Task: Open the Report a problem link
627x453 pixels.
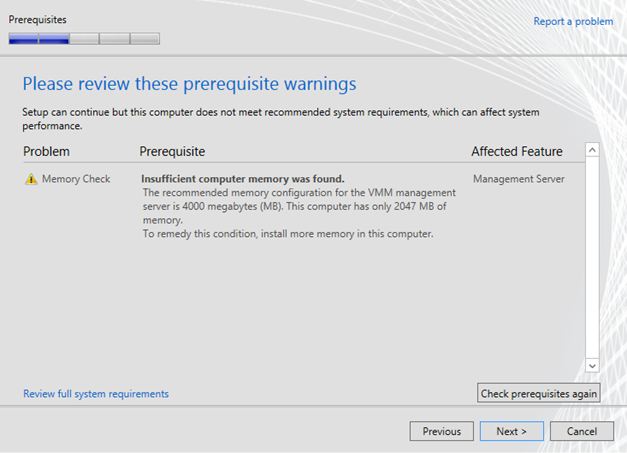Action: point(573,21)
